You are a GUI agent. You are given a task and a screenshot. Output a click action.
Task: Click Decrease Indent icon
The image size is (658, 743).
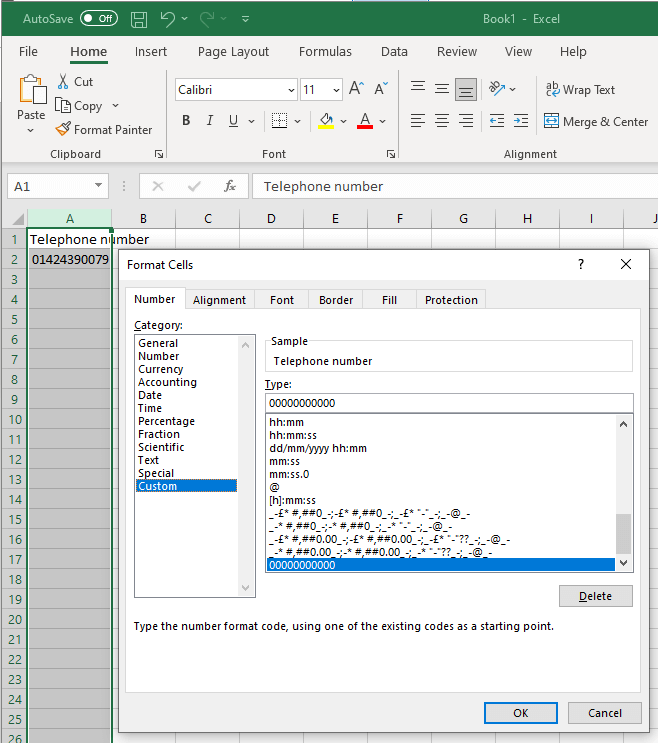point(497,121)
